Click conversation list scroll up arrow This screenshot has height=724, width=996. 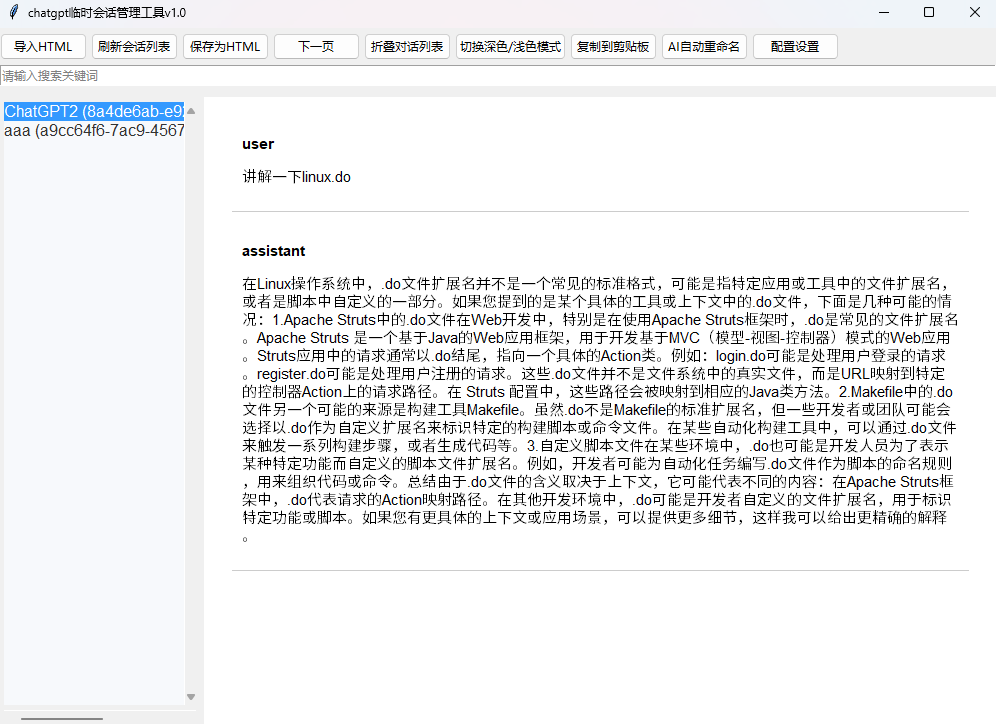(x=191, y=111)
